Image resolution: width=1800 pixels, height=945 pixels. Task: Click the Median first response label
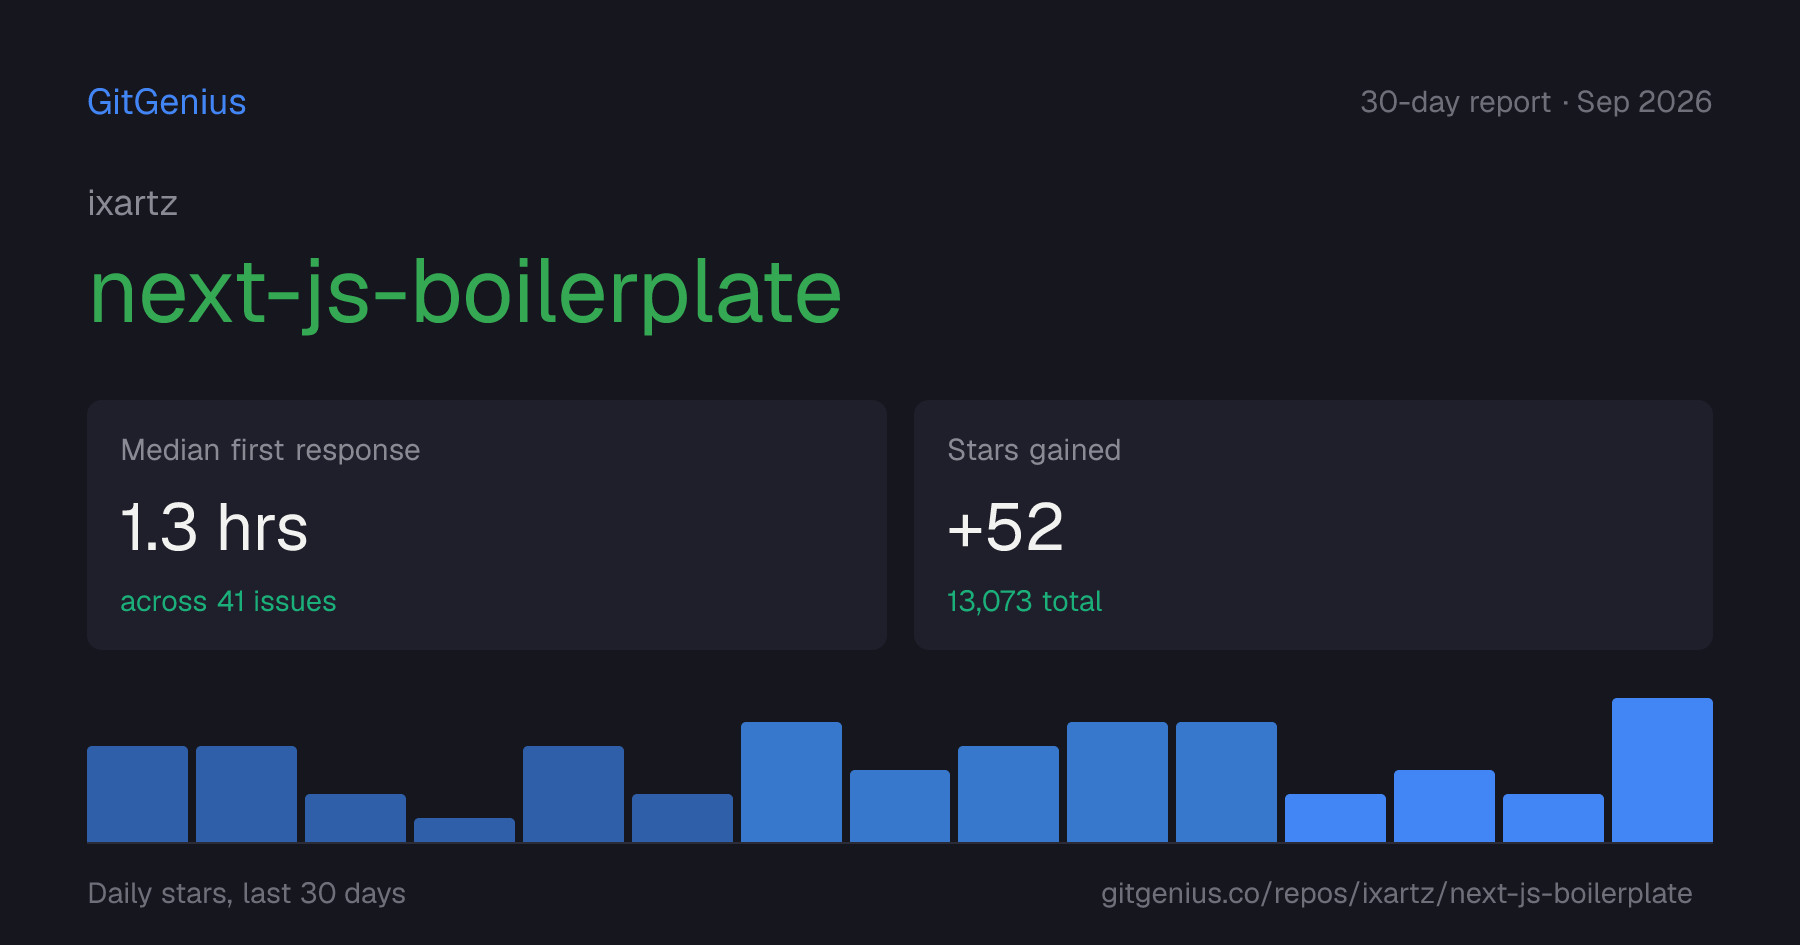[x=270, y=450]
